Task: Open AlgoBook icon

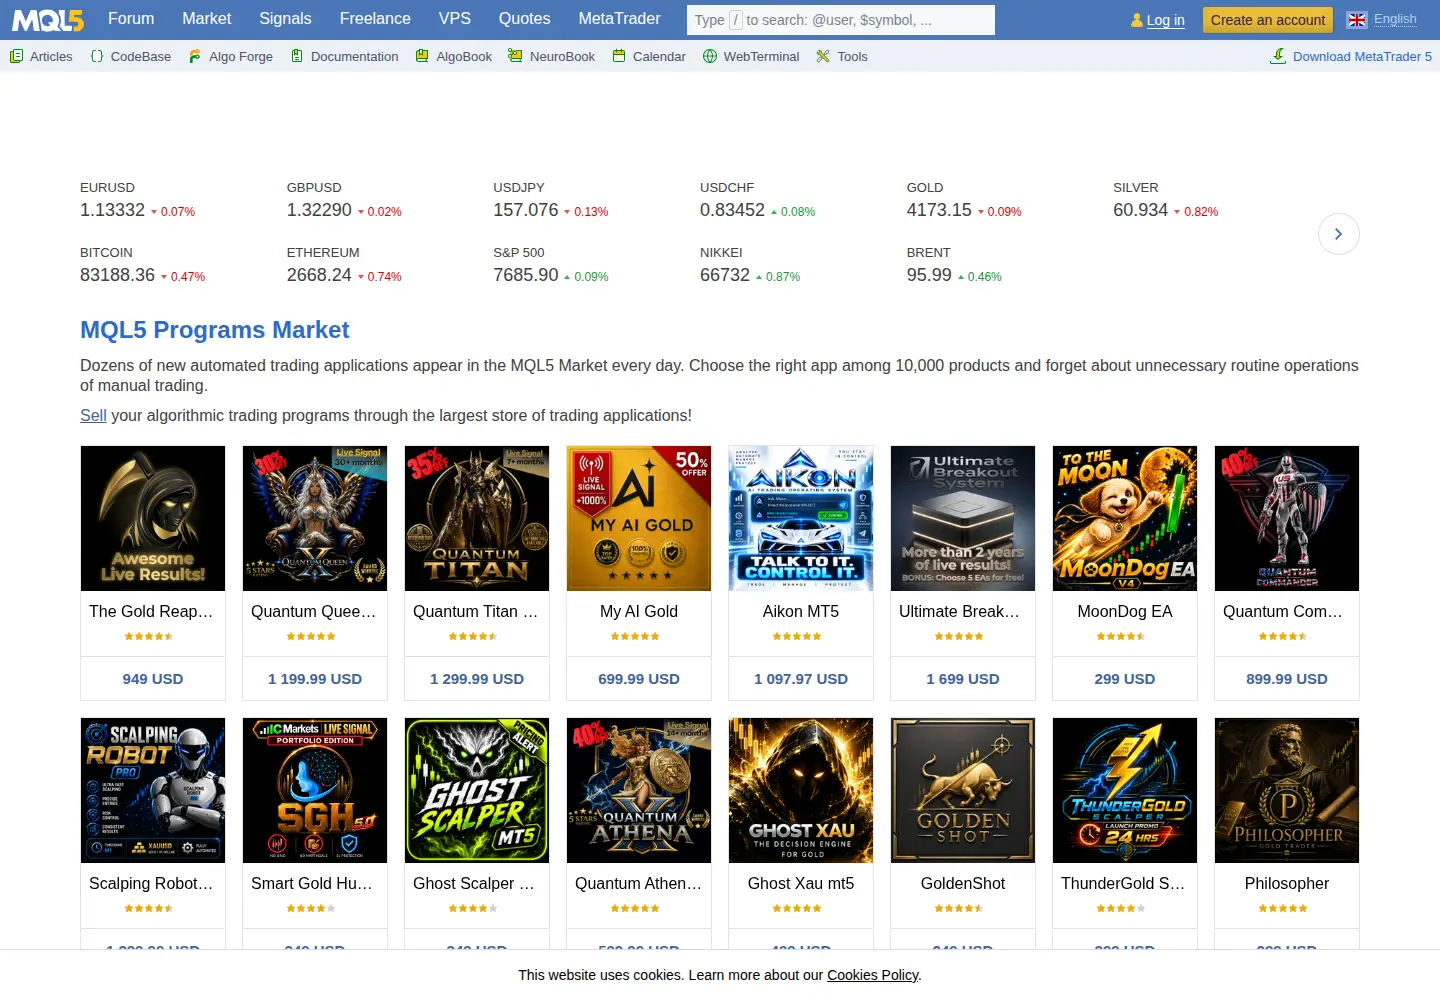Action: point(422,56)
